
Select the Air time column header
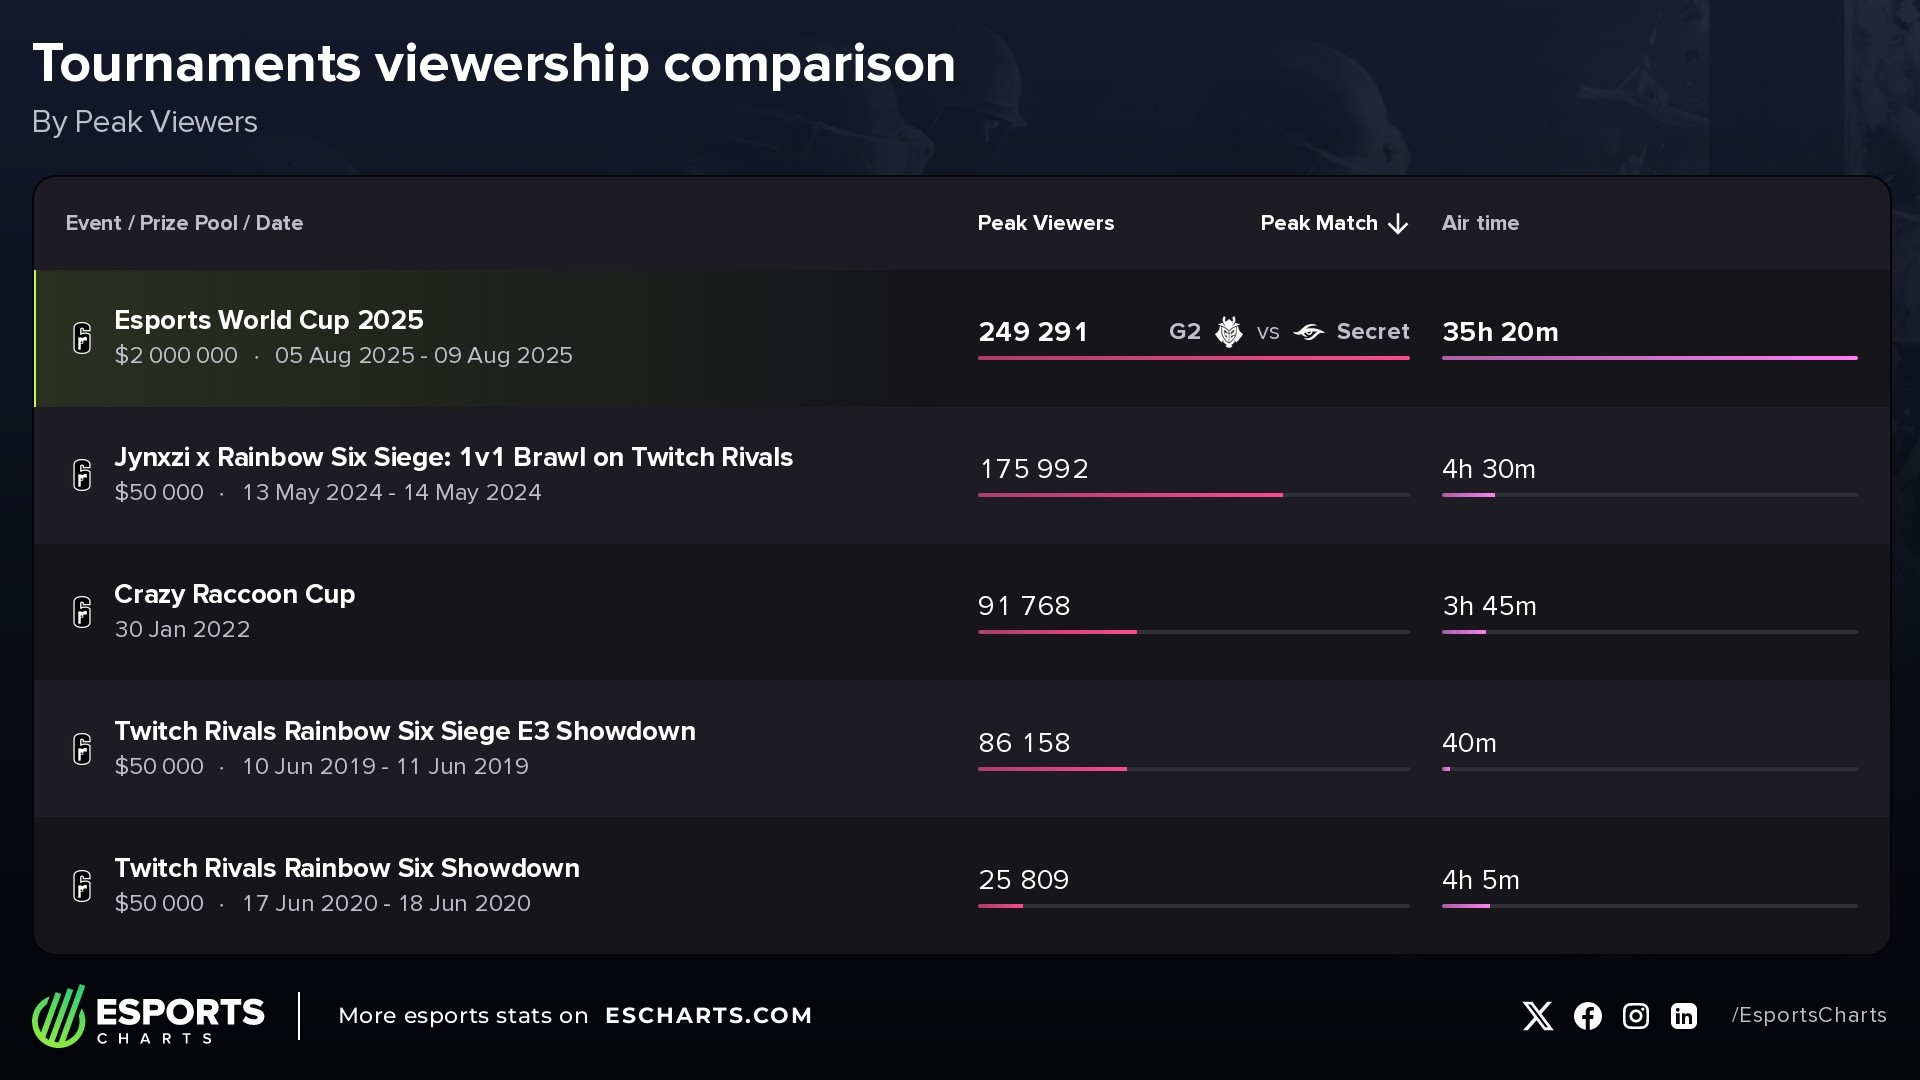pos(1480,223)
